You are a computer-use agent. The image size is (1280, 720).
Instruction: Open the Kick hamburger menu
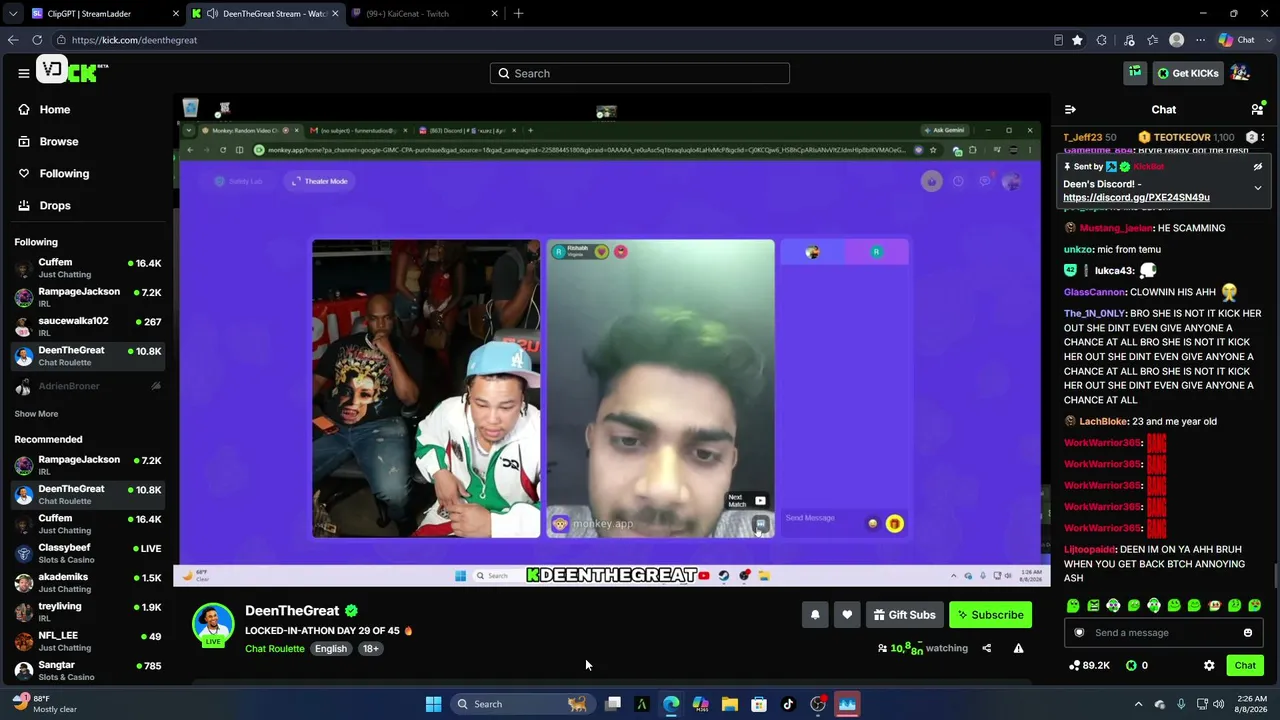tap(24, 73)
